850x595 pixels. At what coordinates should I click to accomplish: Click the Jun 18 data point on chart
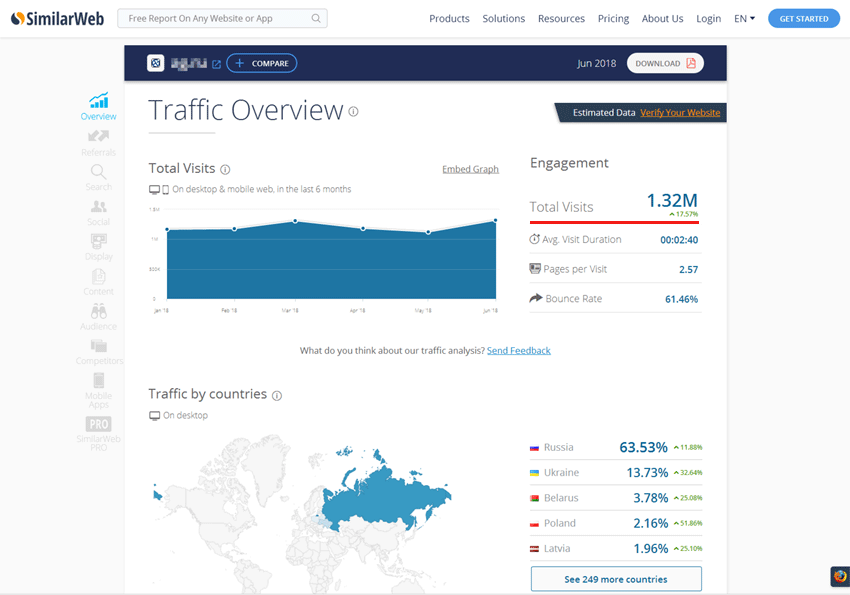pos(495,221)
